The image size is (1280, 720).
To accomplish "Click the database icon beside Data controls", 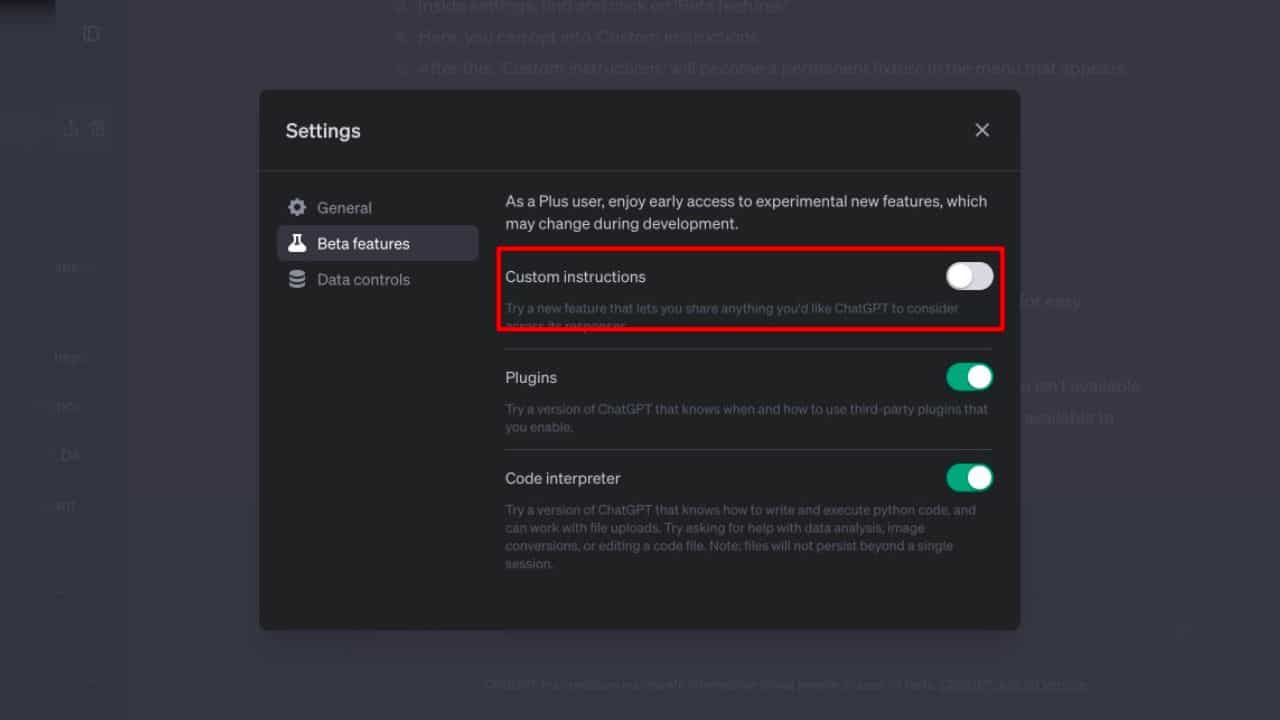I will tap(298, 279).
